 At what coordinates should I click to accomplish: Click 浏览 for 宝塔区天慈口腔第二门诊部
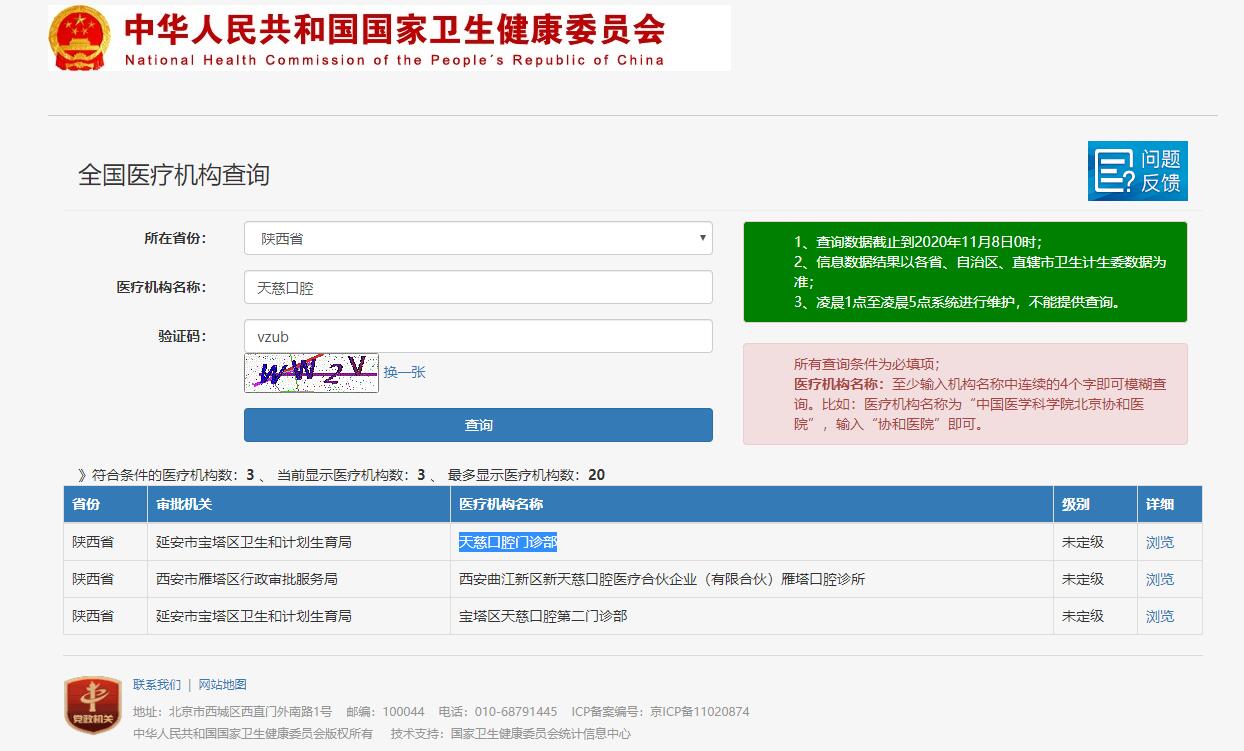coord(1158,616)
